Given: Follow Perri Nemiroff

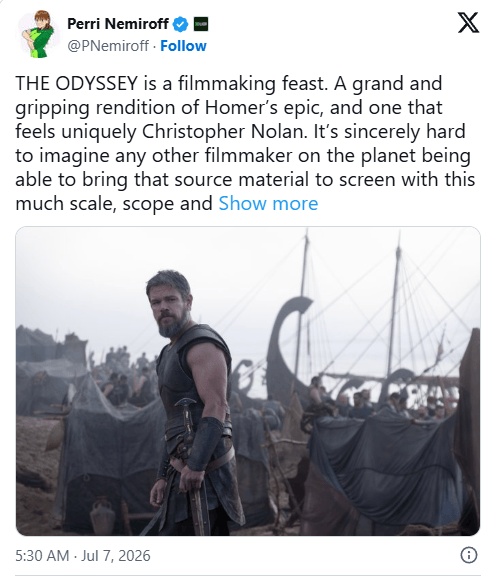Looking at the screenshot, I should (183, 46).
